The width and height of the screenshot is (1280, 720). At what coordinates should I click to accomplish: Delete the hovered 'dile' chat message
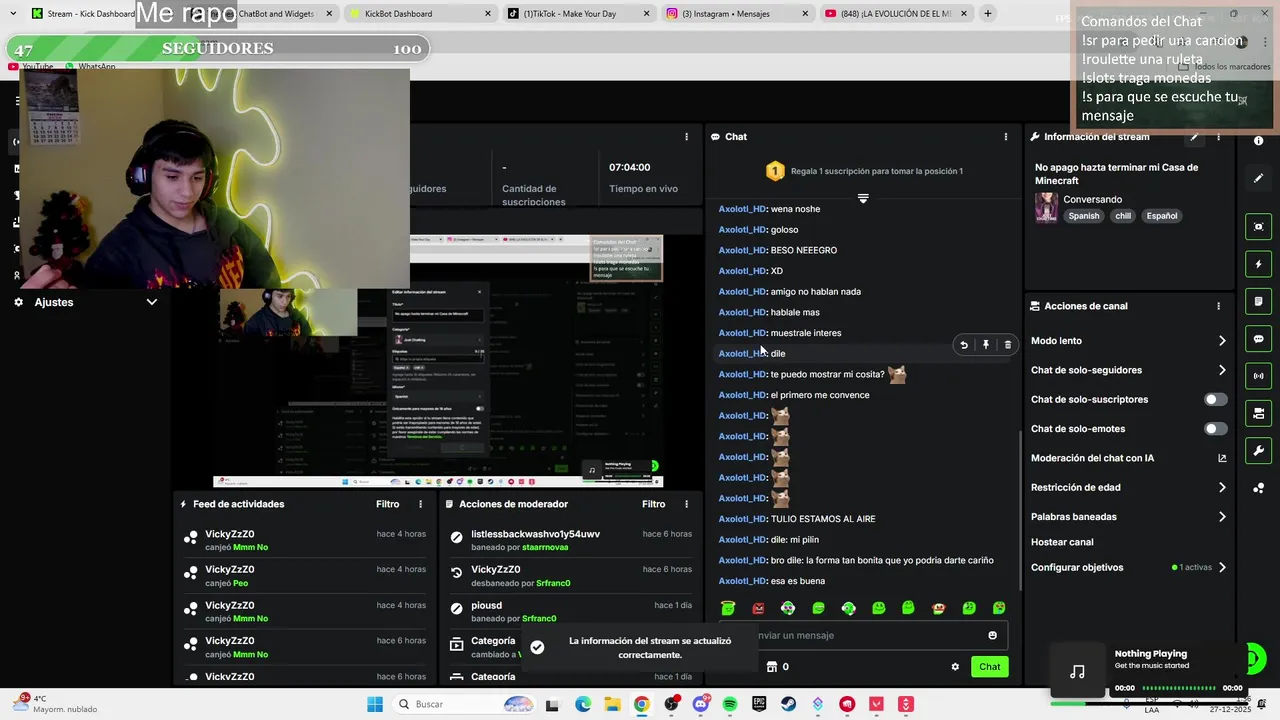(1007, 345)
